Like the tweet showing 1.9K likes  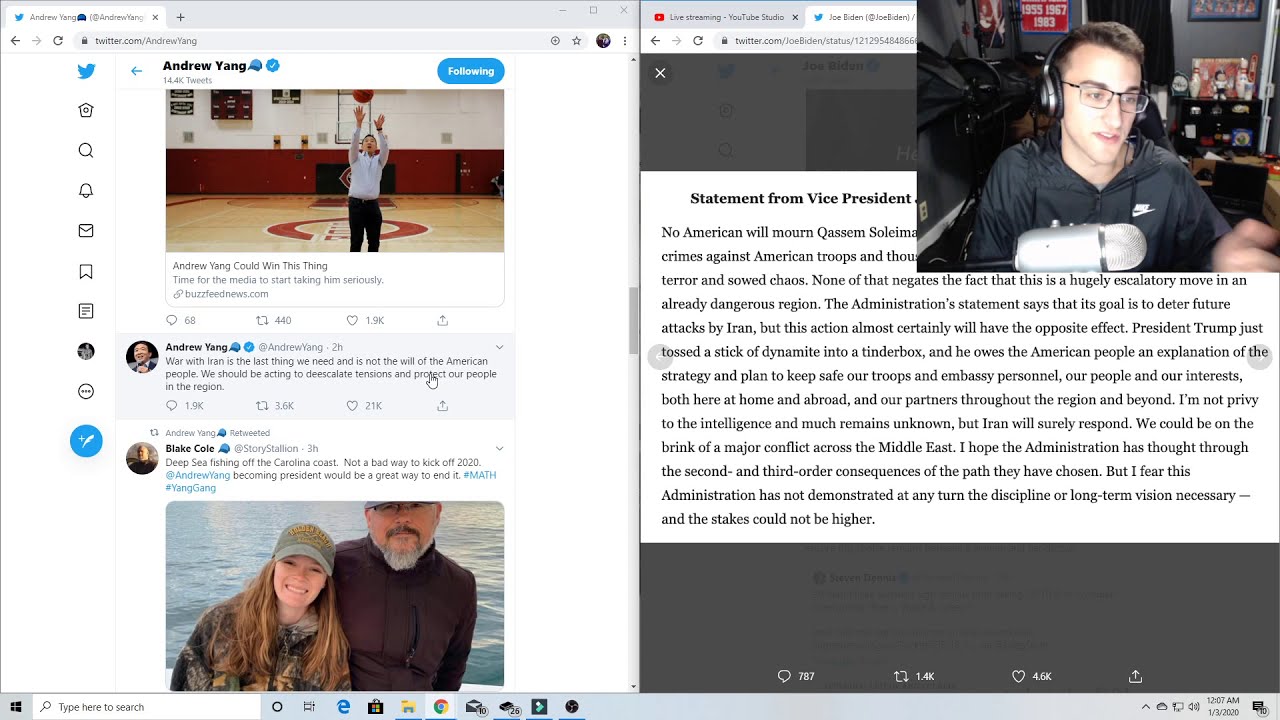(x=352, y=320)
